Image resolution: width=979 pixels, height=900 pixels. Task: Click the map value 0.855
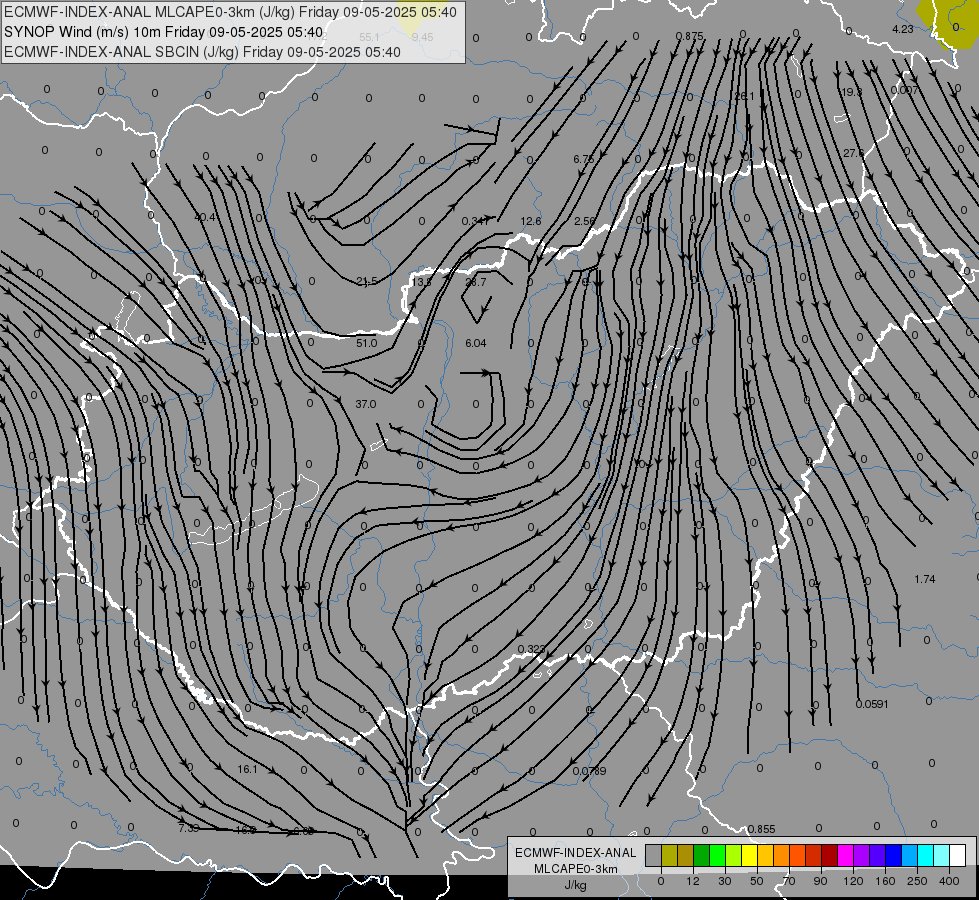pyautogui.click(x=762, y=829)
